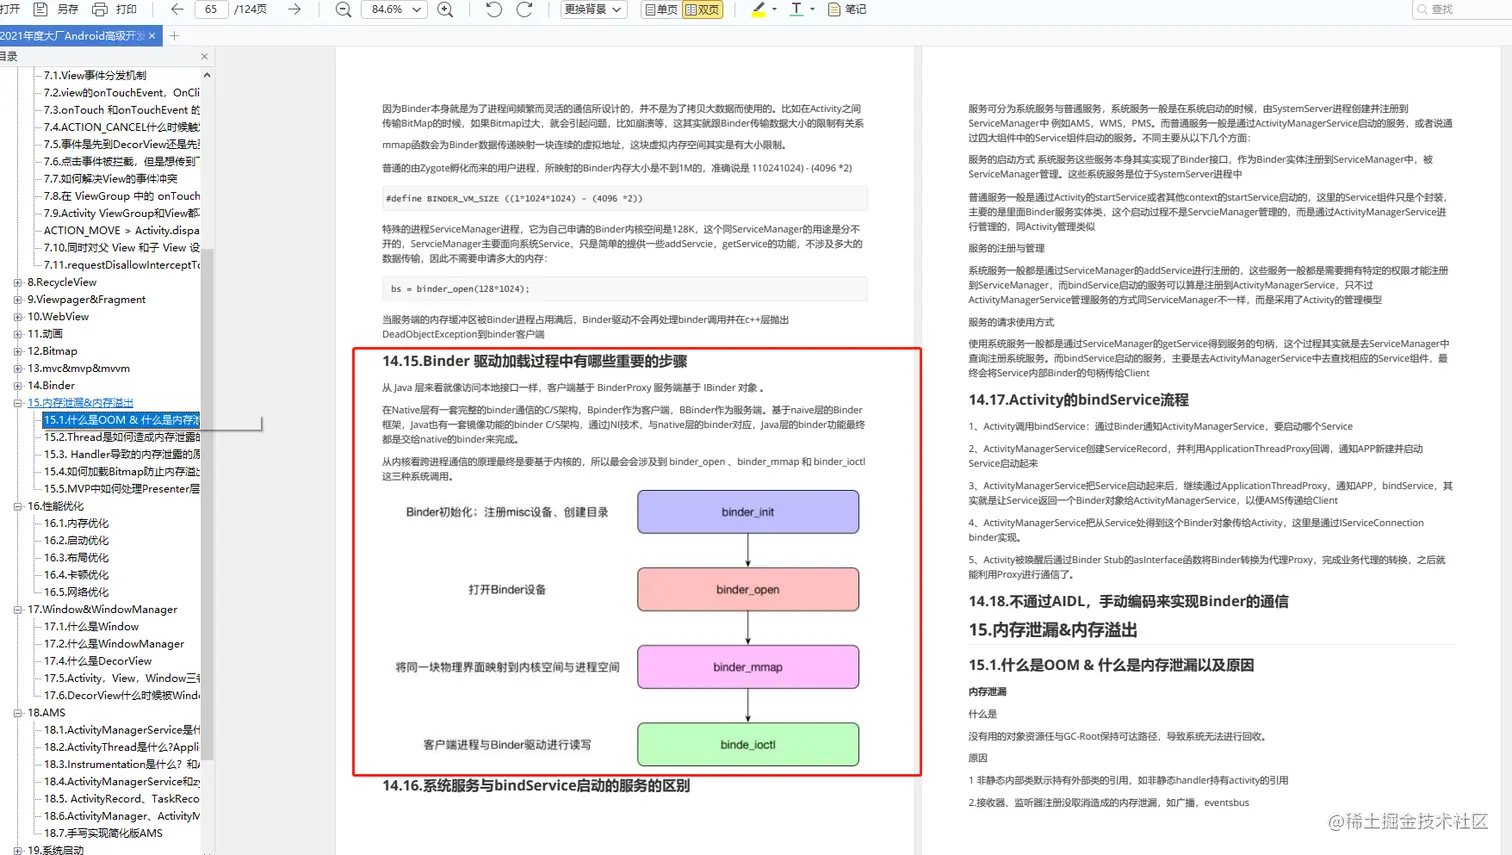The height and width of the screenshot is (855, 1512).
Task: Click the 15.内存泄漏&内存溢出 outline link
Action: (x=80, y=403)
